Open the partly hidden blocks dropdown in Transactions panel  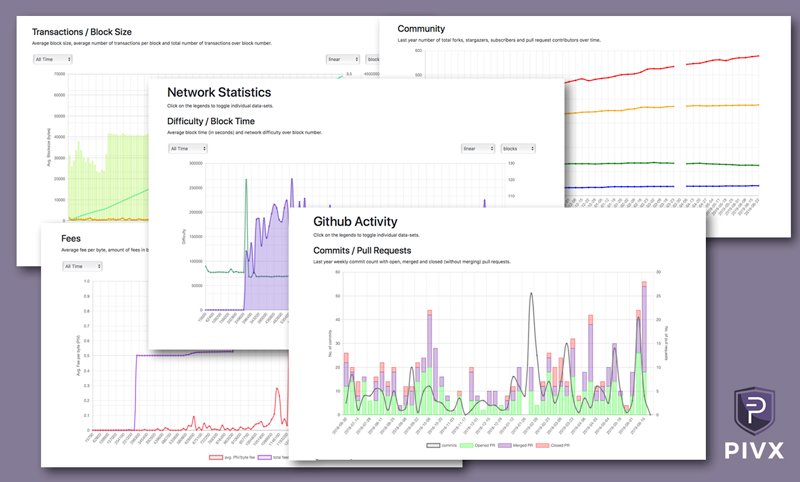click(x=372, y=59)
